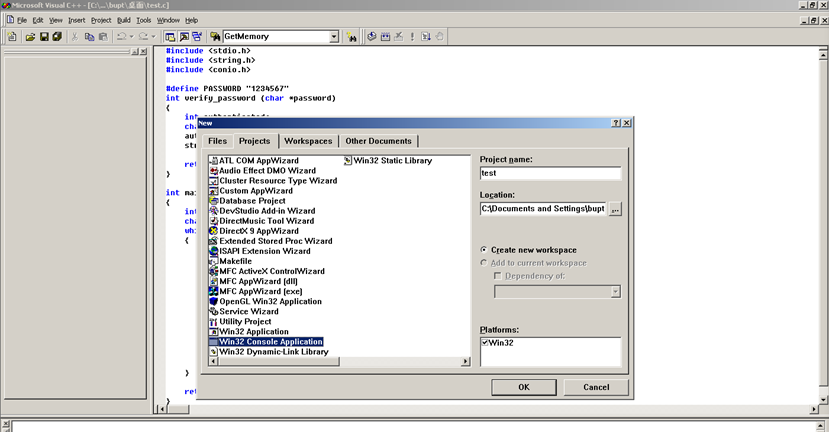Click the project list horizontal scrollbar right arrow
Image resolution: width=829 pixels, height=432 pixels.
[465, 363]
